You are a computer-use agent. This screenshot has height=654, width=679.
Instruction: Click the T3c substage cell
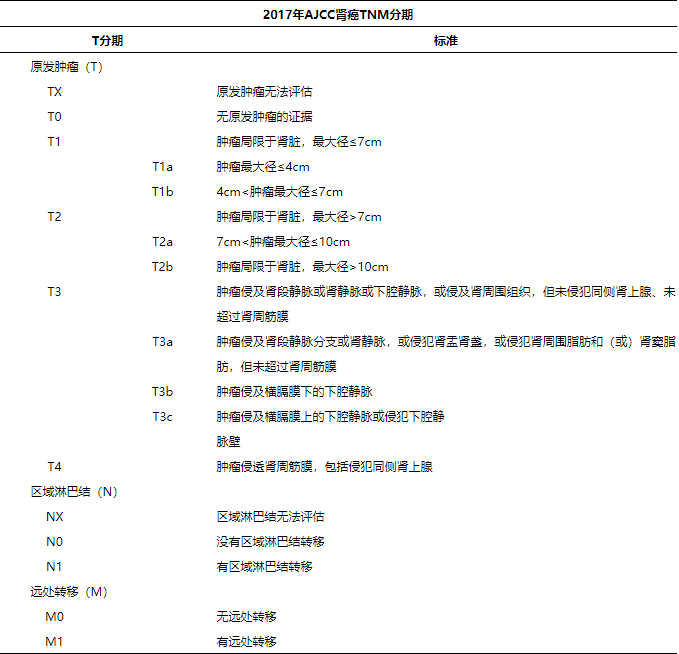(x=162, y=417)
